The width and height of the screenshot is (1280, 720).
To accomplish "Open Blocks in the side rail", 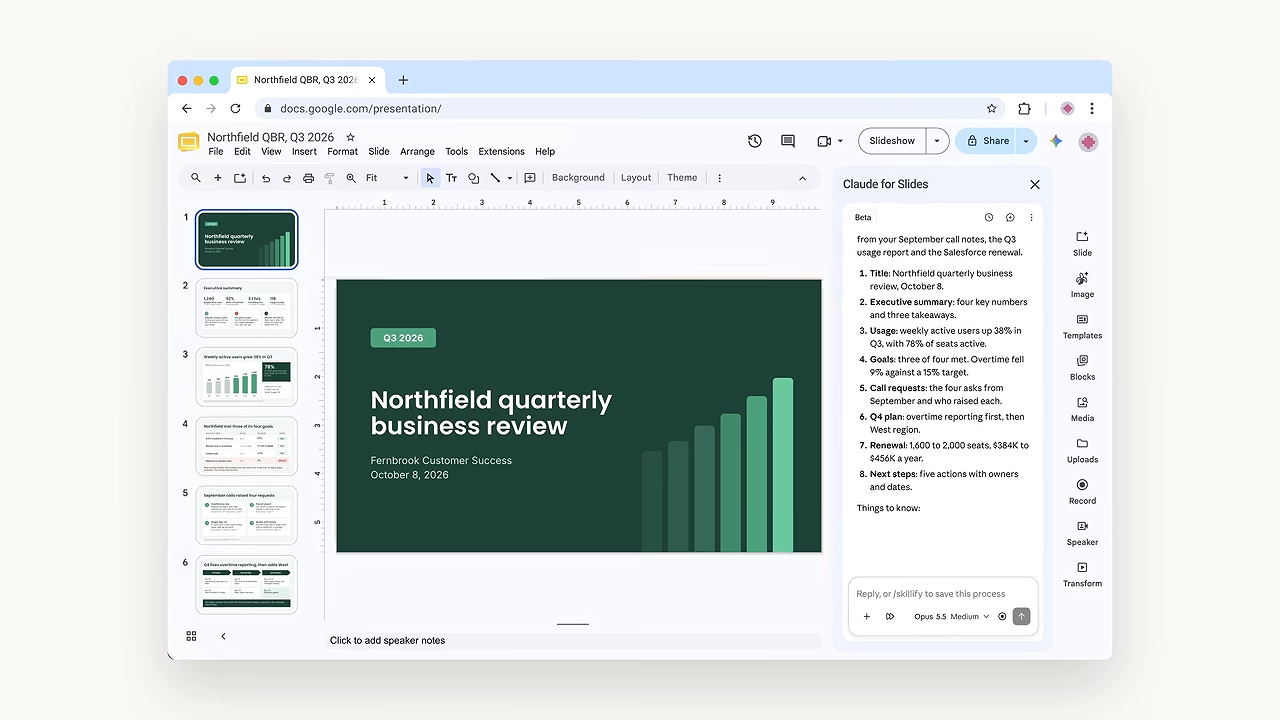I will [x=1082, y=367].
